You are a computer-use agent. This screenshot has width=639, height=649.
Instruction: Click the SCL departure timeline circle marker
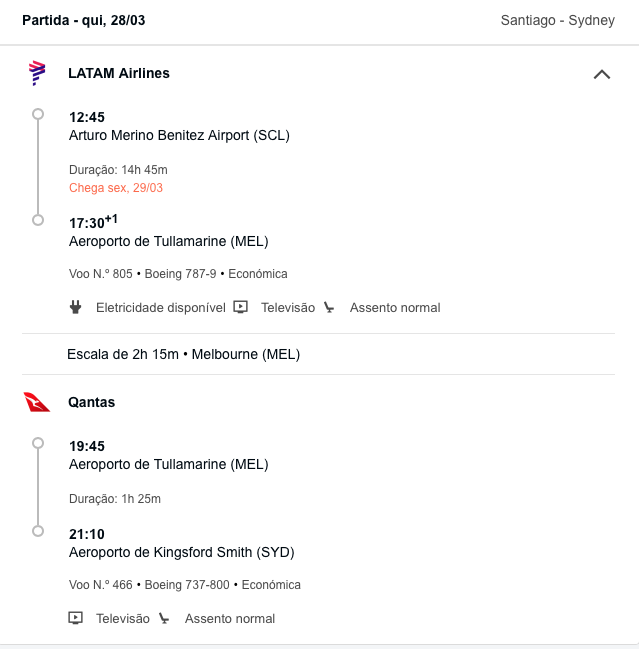coord(38,114)
